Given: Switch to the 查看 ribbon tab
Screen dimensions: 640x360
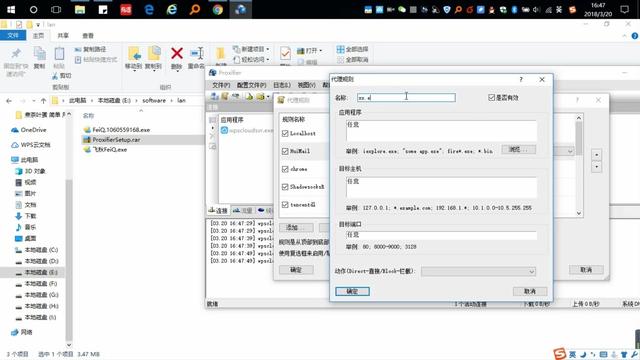Looking at the screenshot, I should [x=88, y=36].
